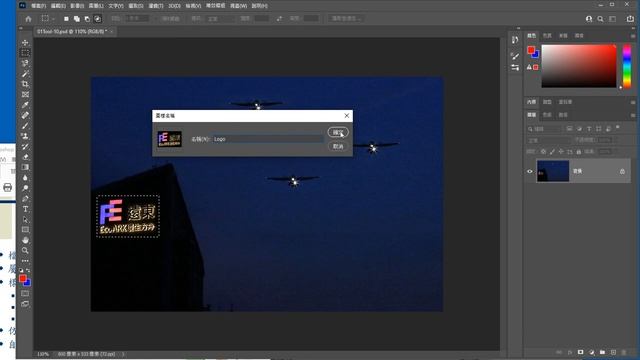Click the Add to Selection mode icon
Image resolution: width=640 pixels, height=360 pixels.
(x=77, y=19)
